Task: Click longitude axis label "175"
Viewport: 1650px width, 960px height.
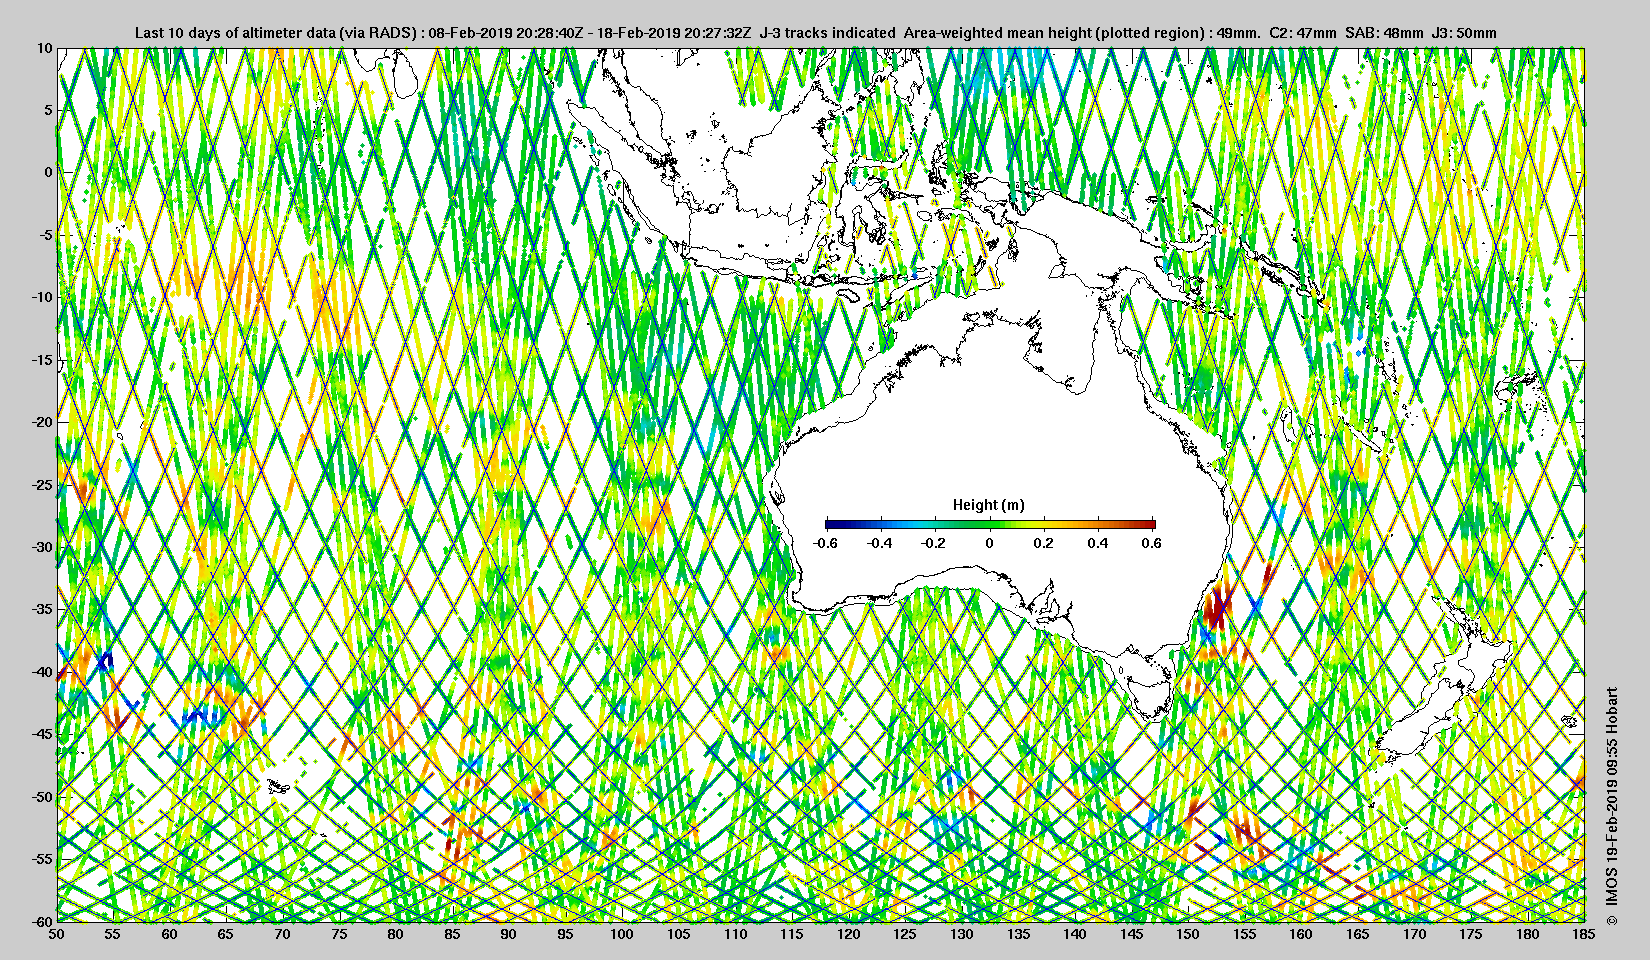Action: [x=1471, y=934]
